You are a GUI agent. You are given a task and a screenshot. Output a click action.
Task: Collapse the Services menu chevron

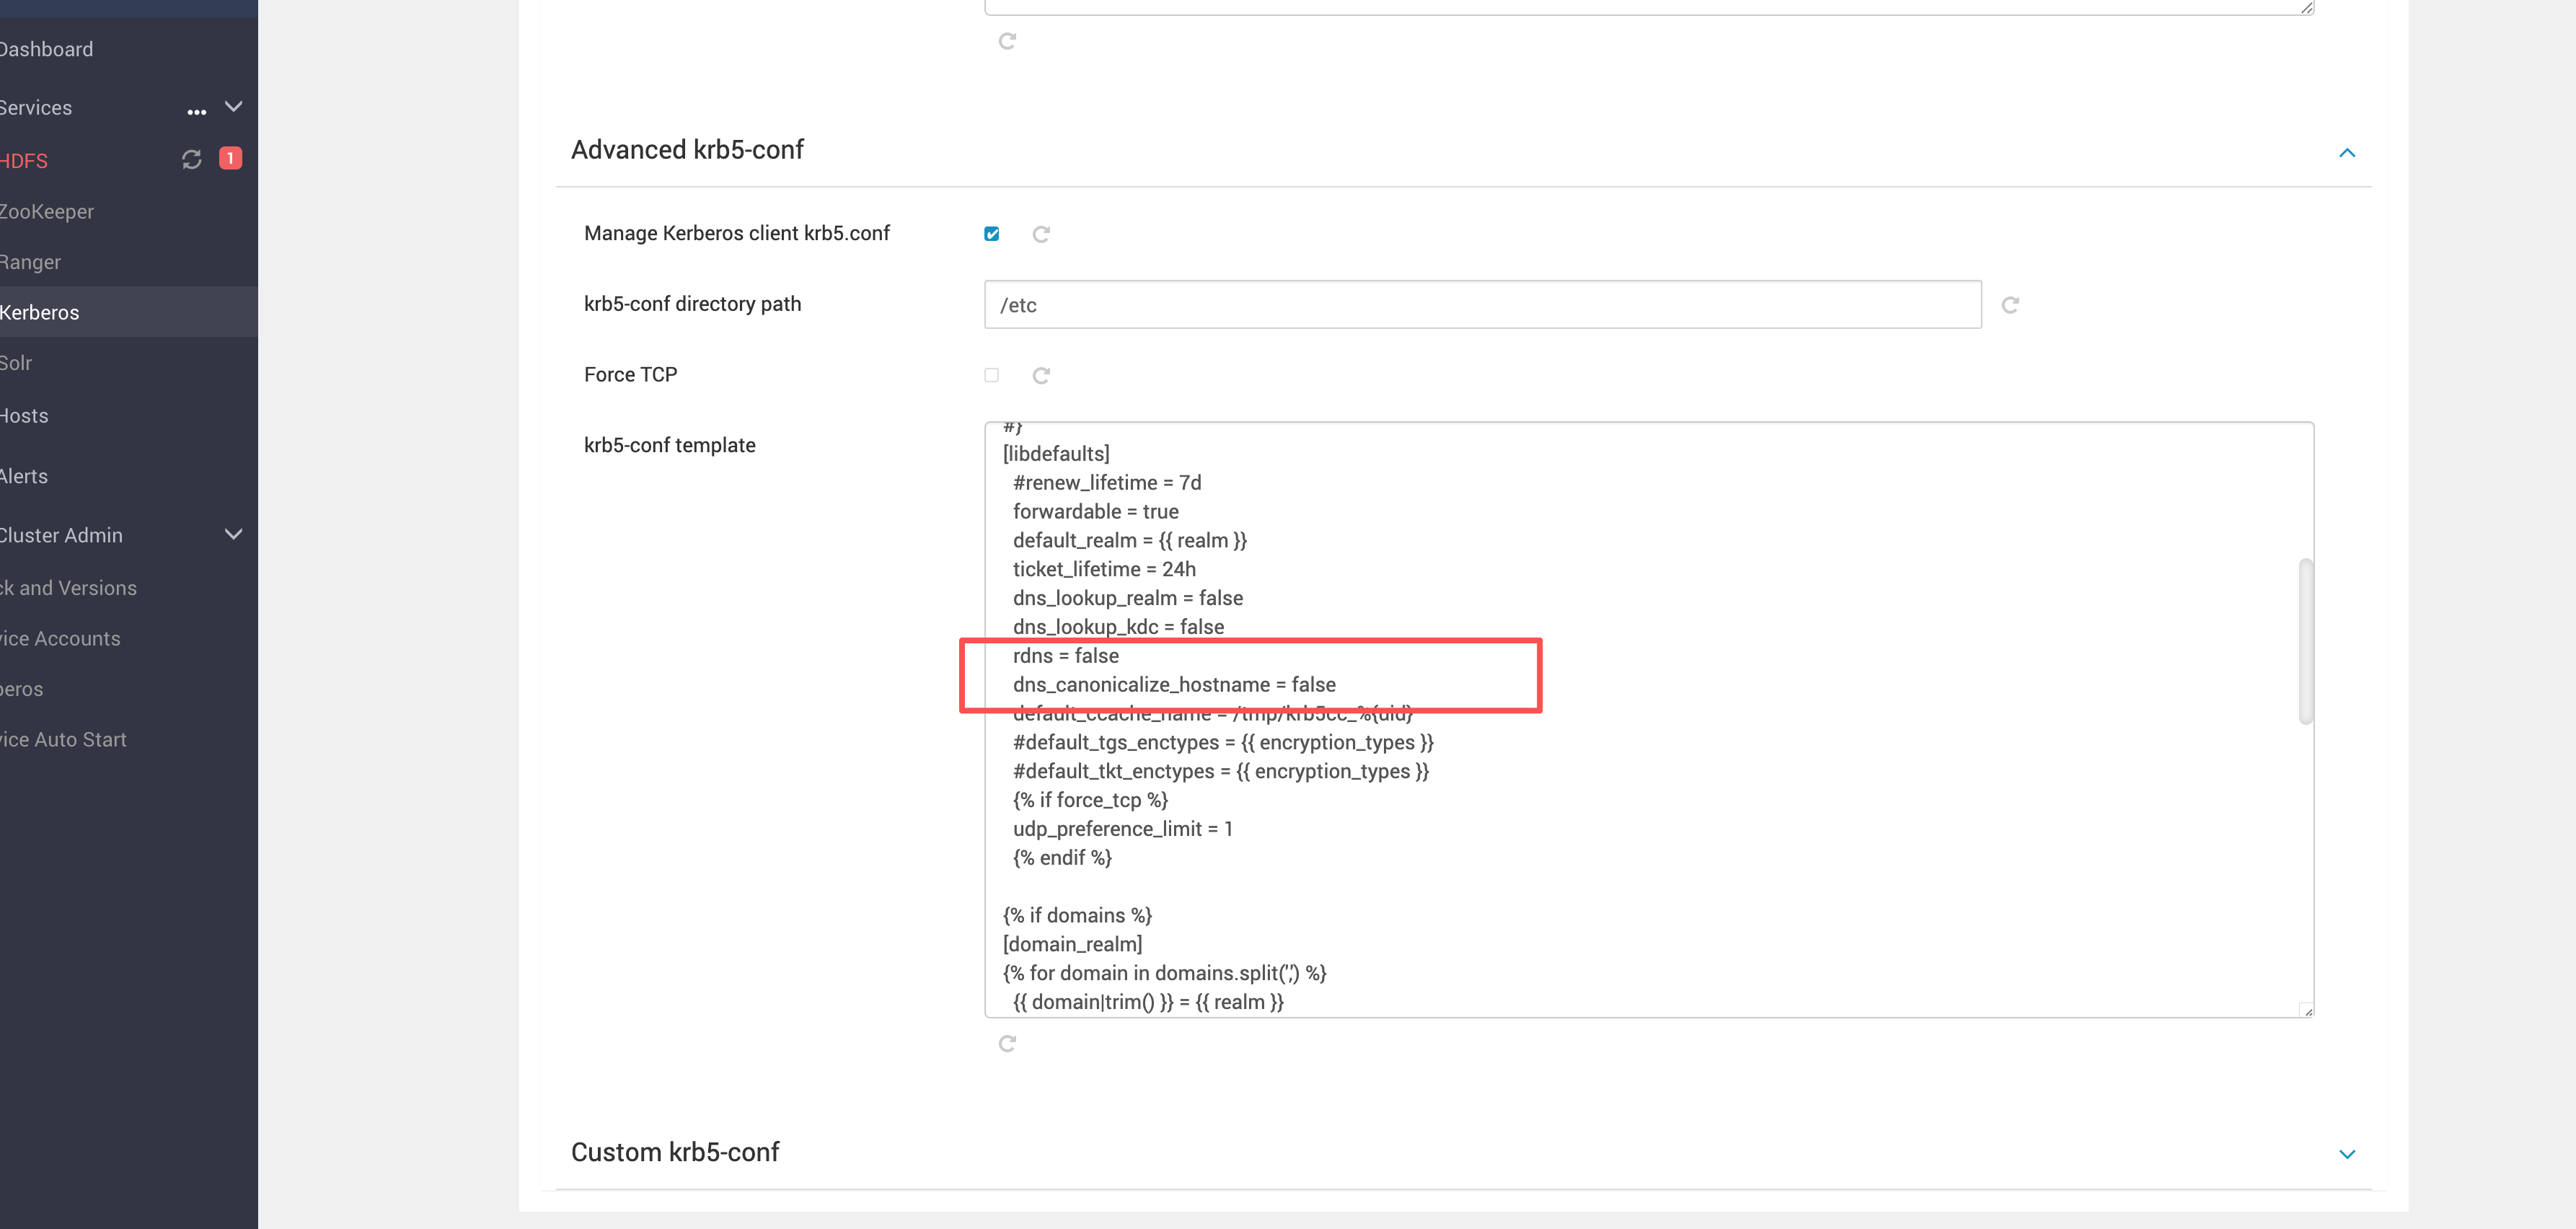tap(234, 106)
